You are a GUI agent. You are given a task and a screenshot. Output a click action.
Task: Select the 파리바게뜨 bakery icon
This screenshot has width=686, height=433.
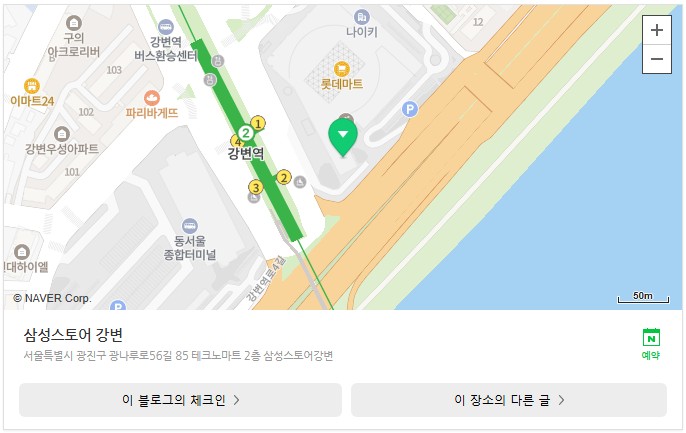click(151, 98)
